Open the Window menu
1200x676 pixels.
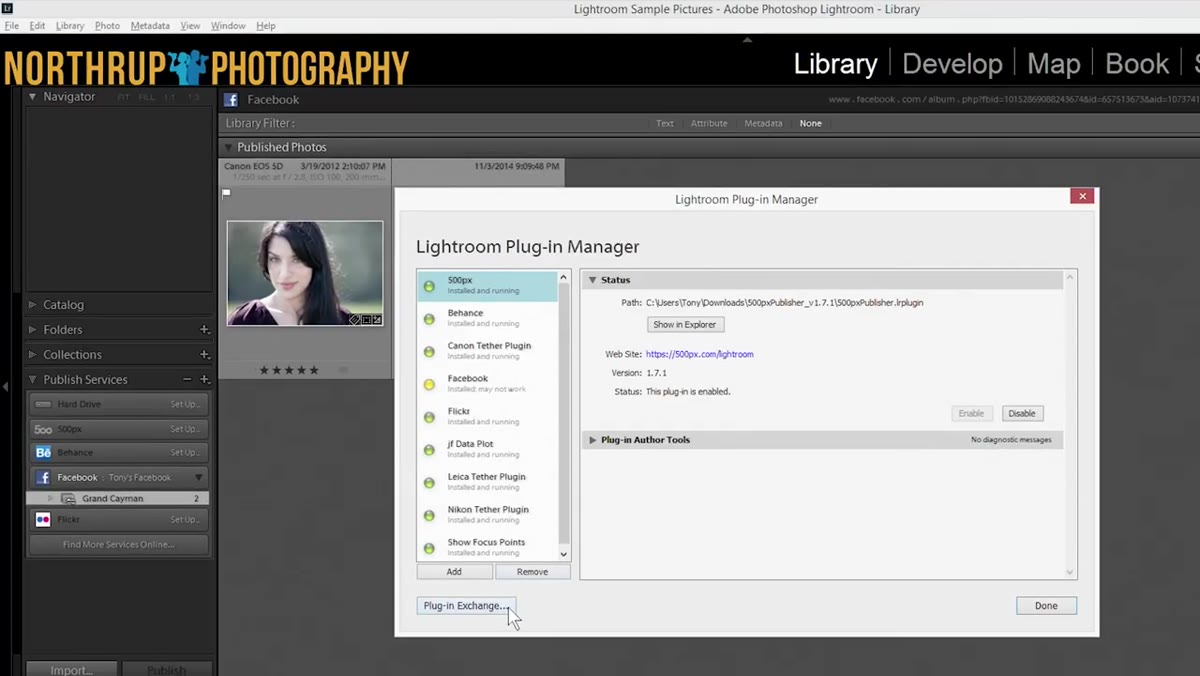tap(228, 25)
